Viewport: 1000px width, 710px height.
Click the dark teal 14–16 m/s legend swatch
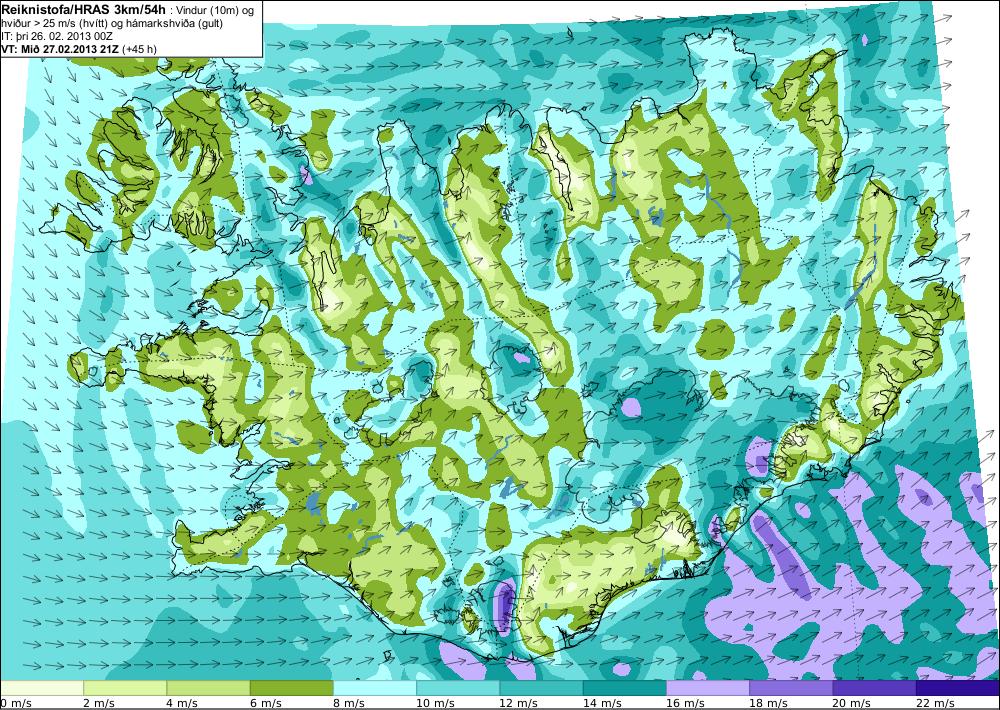click(624, 688)
